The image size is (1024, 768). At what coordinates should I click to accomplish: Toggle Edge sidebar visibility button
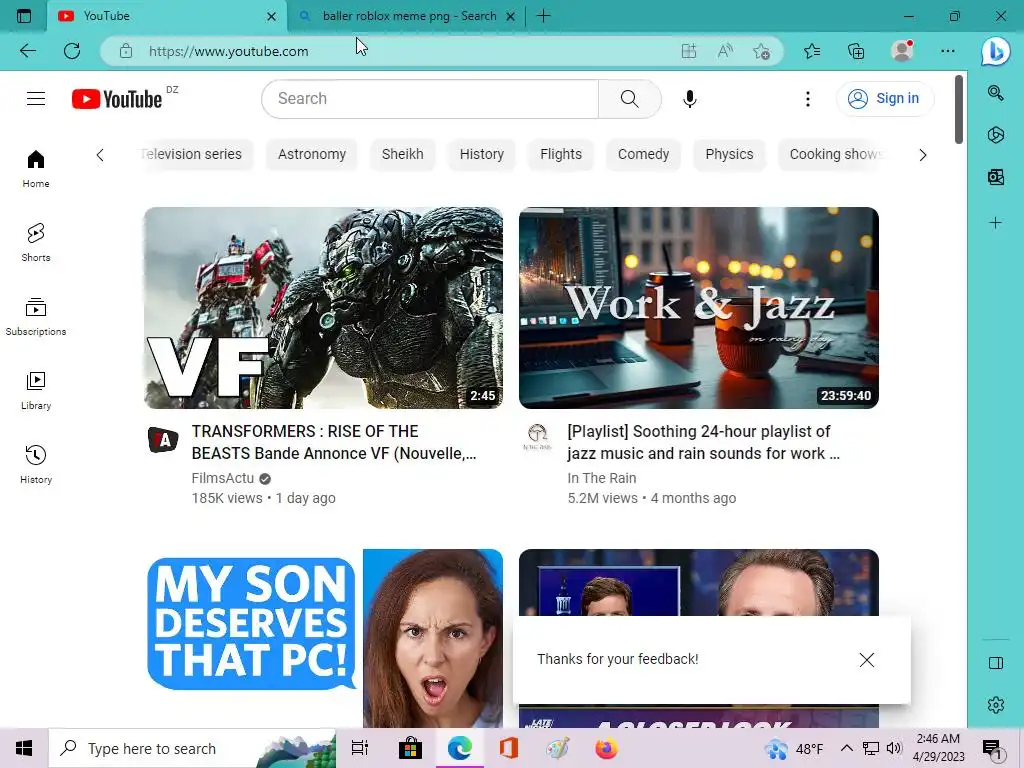click(995, 663)
